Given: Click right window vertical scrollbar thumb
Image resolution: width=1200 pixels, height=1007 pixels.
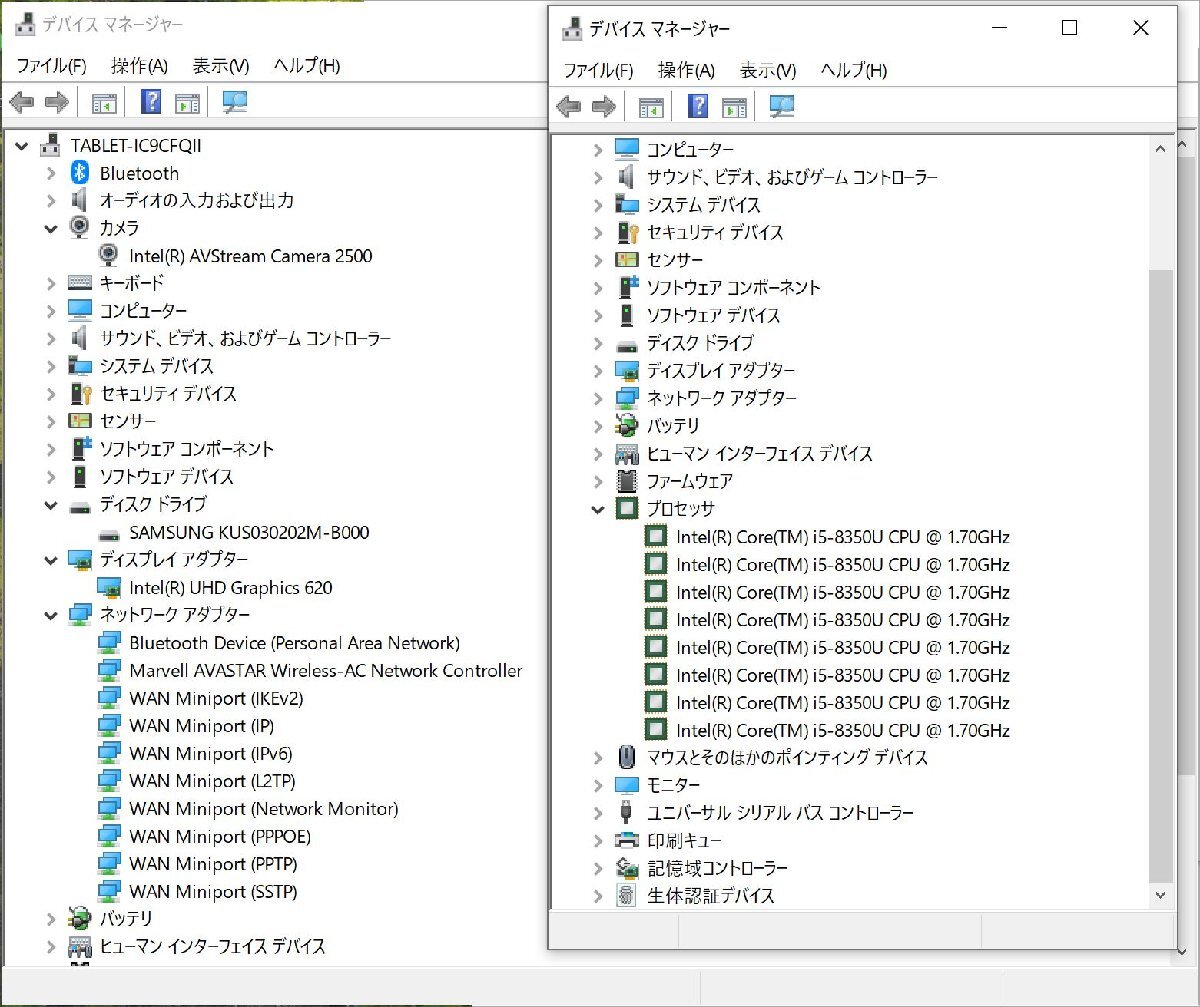Looking at the screenshot, I should (x=1161, y=575).
